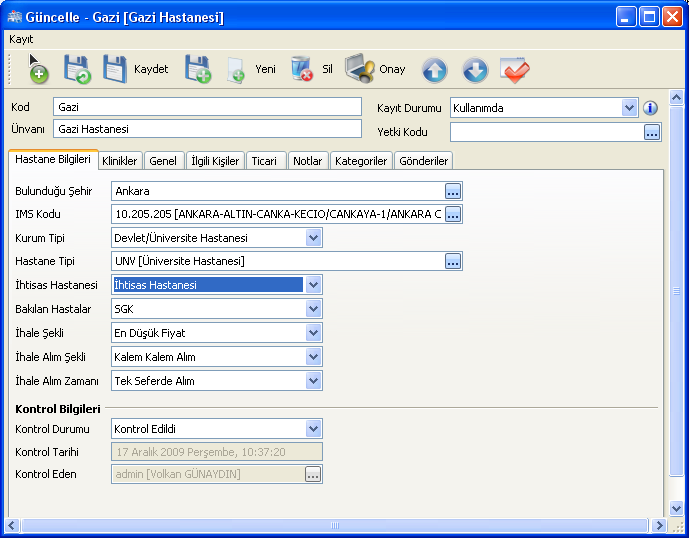Screen dimensions: 689x538
Task: Go to previous record with up arrow
Action: 434,70
